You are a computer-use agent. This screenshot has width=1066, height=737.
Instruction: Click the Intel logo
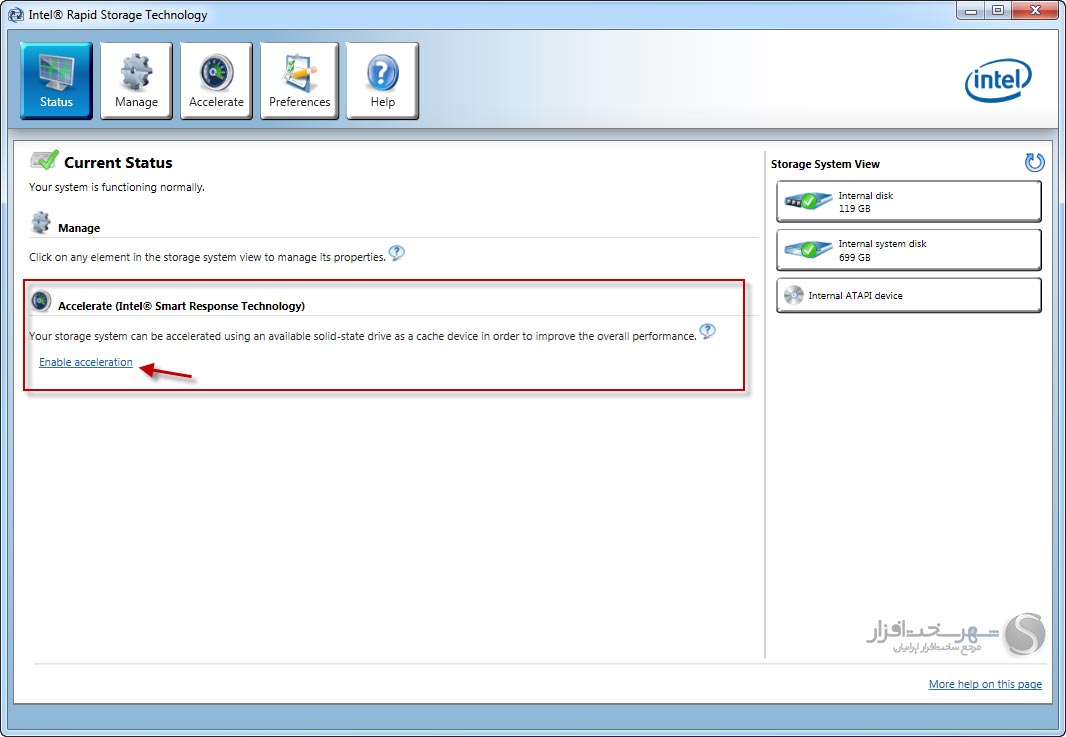point(998,80)
